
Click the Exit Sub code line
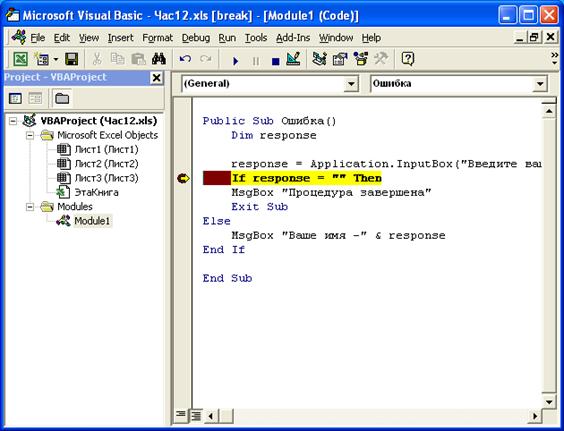(x=260, y=207)
